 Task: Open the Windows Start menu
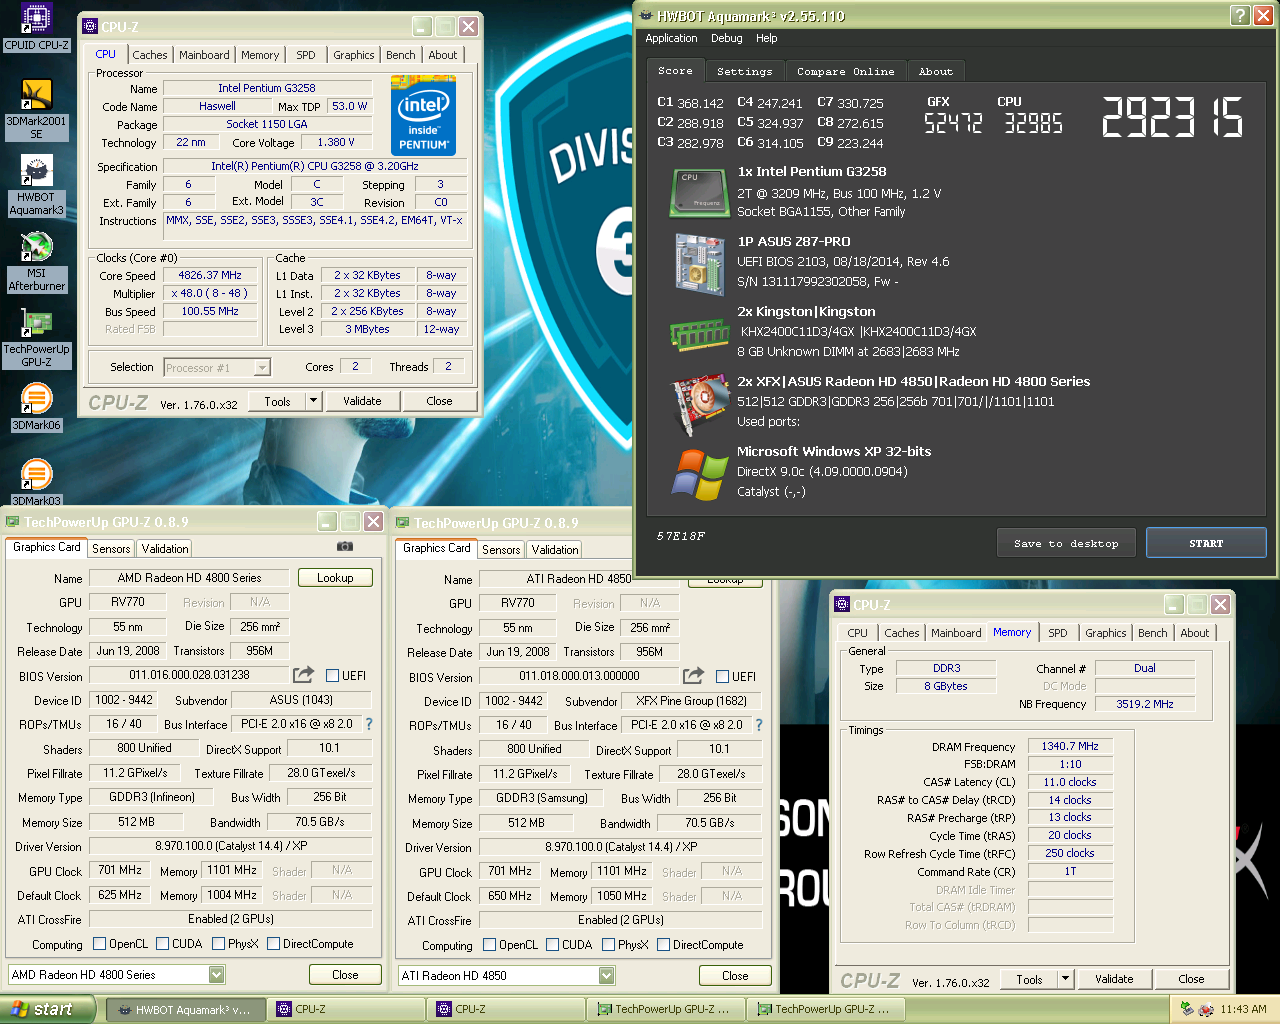pos(50,1010)
